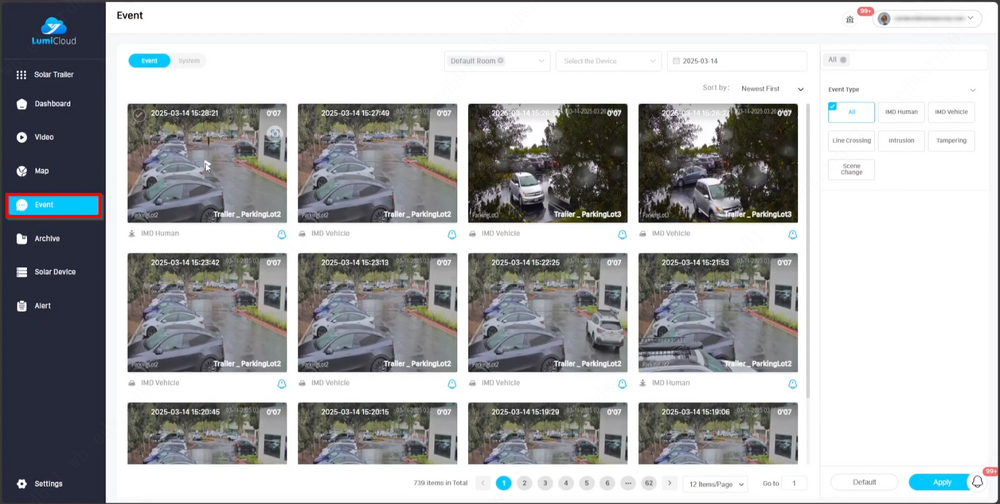This screenshot has height=504, width=1000.
Task: Click bell icon under first IMD Human event
Action: click(x=282, y=234)
